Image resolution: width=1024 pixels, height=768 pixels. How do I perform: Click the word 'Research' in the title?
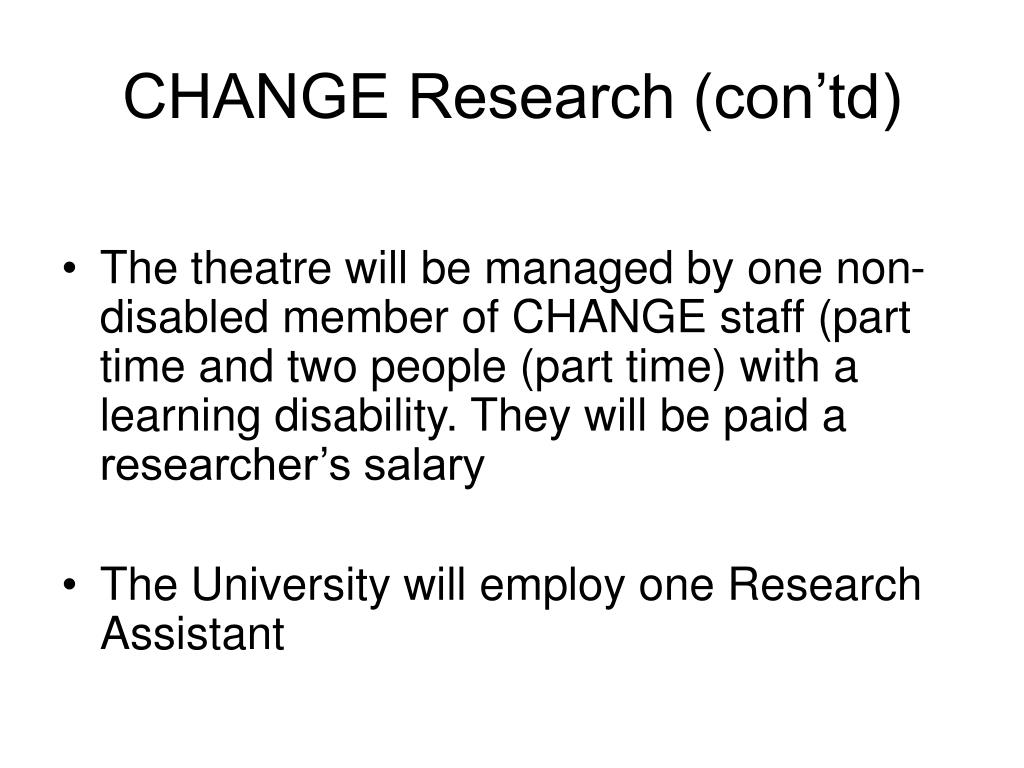541,97
